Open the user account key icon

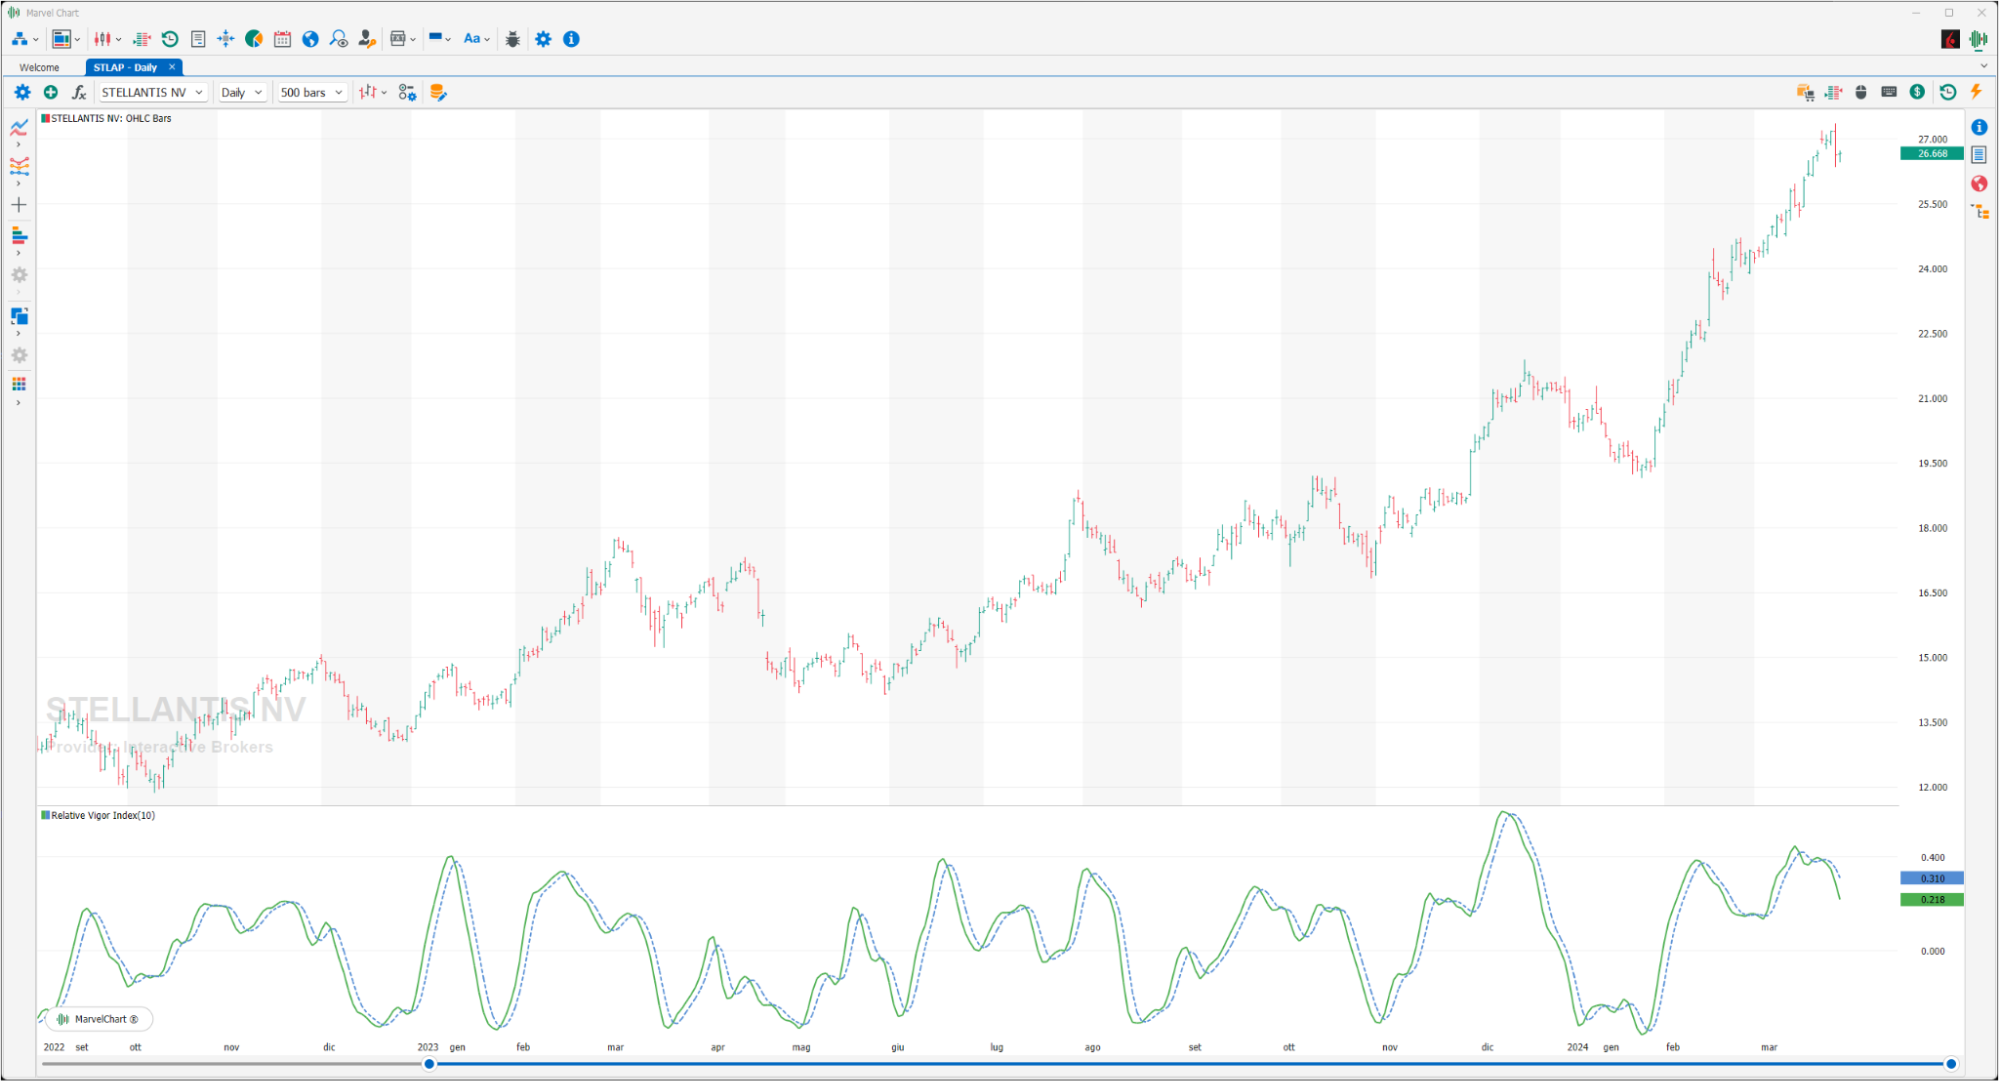pos(367,39)
